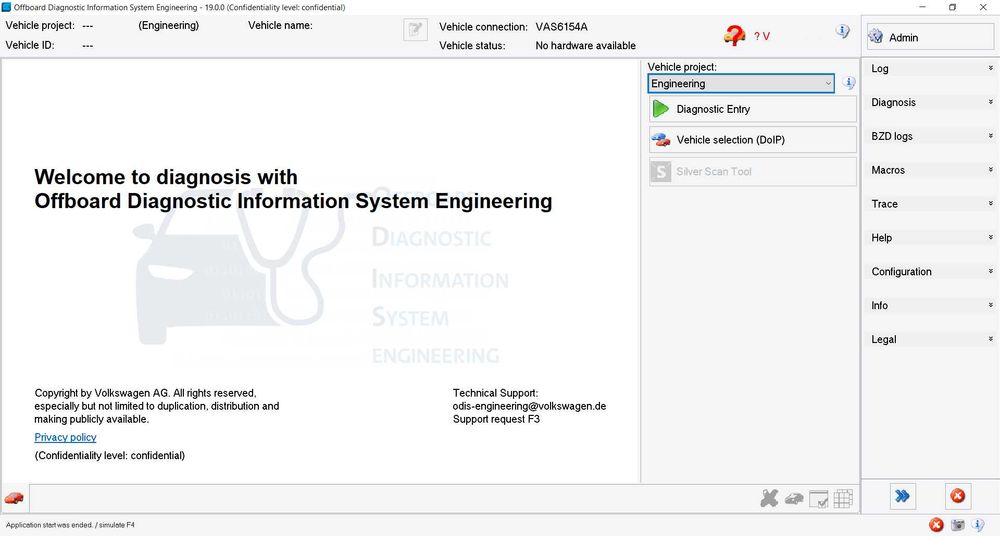This screenshot has height=536, width=1000.
Task: Click 'Support request F3' text
Action: click(496, 419)
